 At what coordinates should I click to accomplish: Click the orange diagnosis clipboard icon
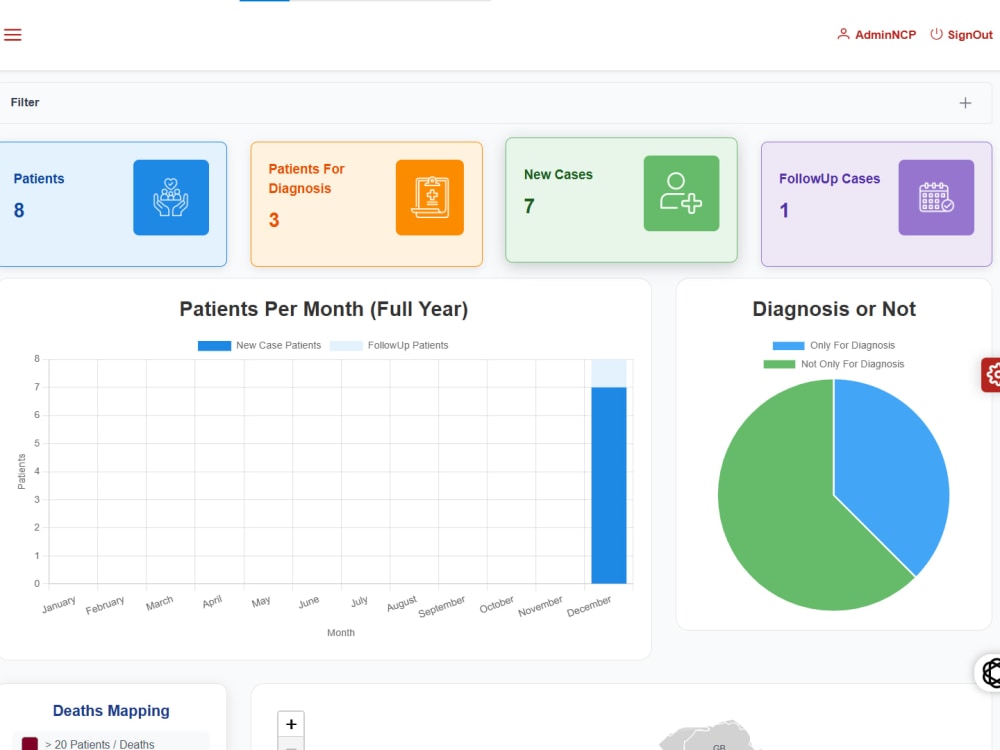430,197
